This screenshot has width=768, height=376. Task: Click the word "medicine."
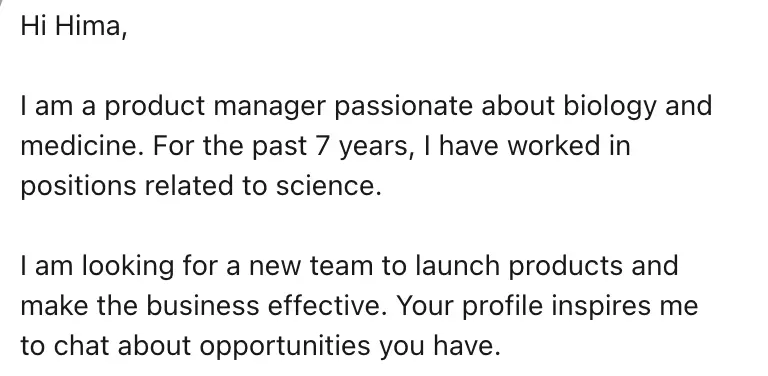(x=82, y=146)
